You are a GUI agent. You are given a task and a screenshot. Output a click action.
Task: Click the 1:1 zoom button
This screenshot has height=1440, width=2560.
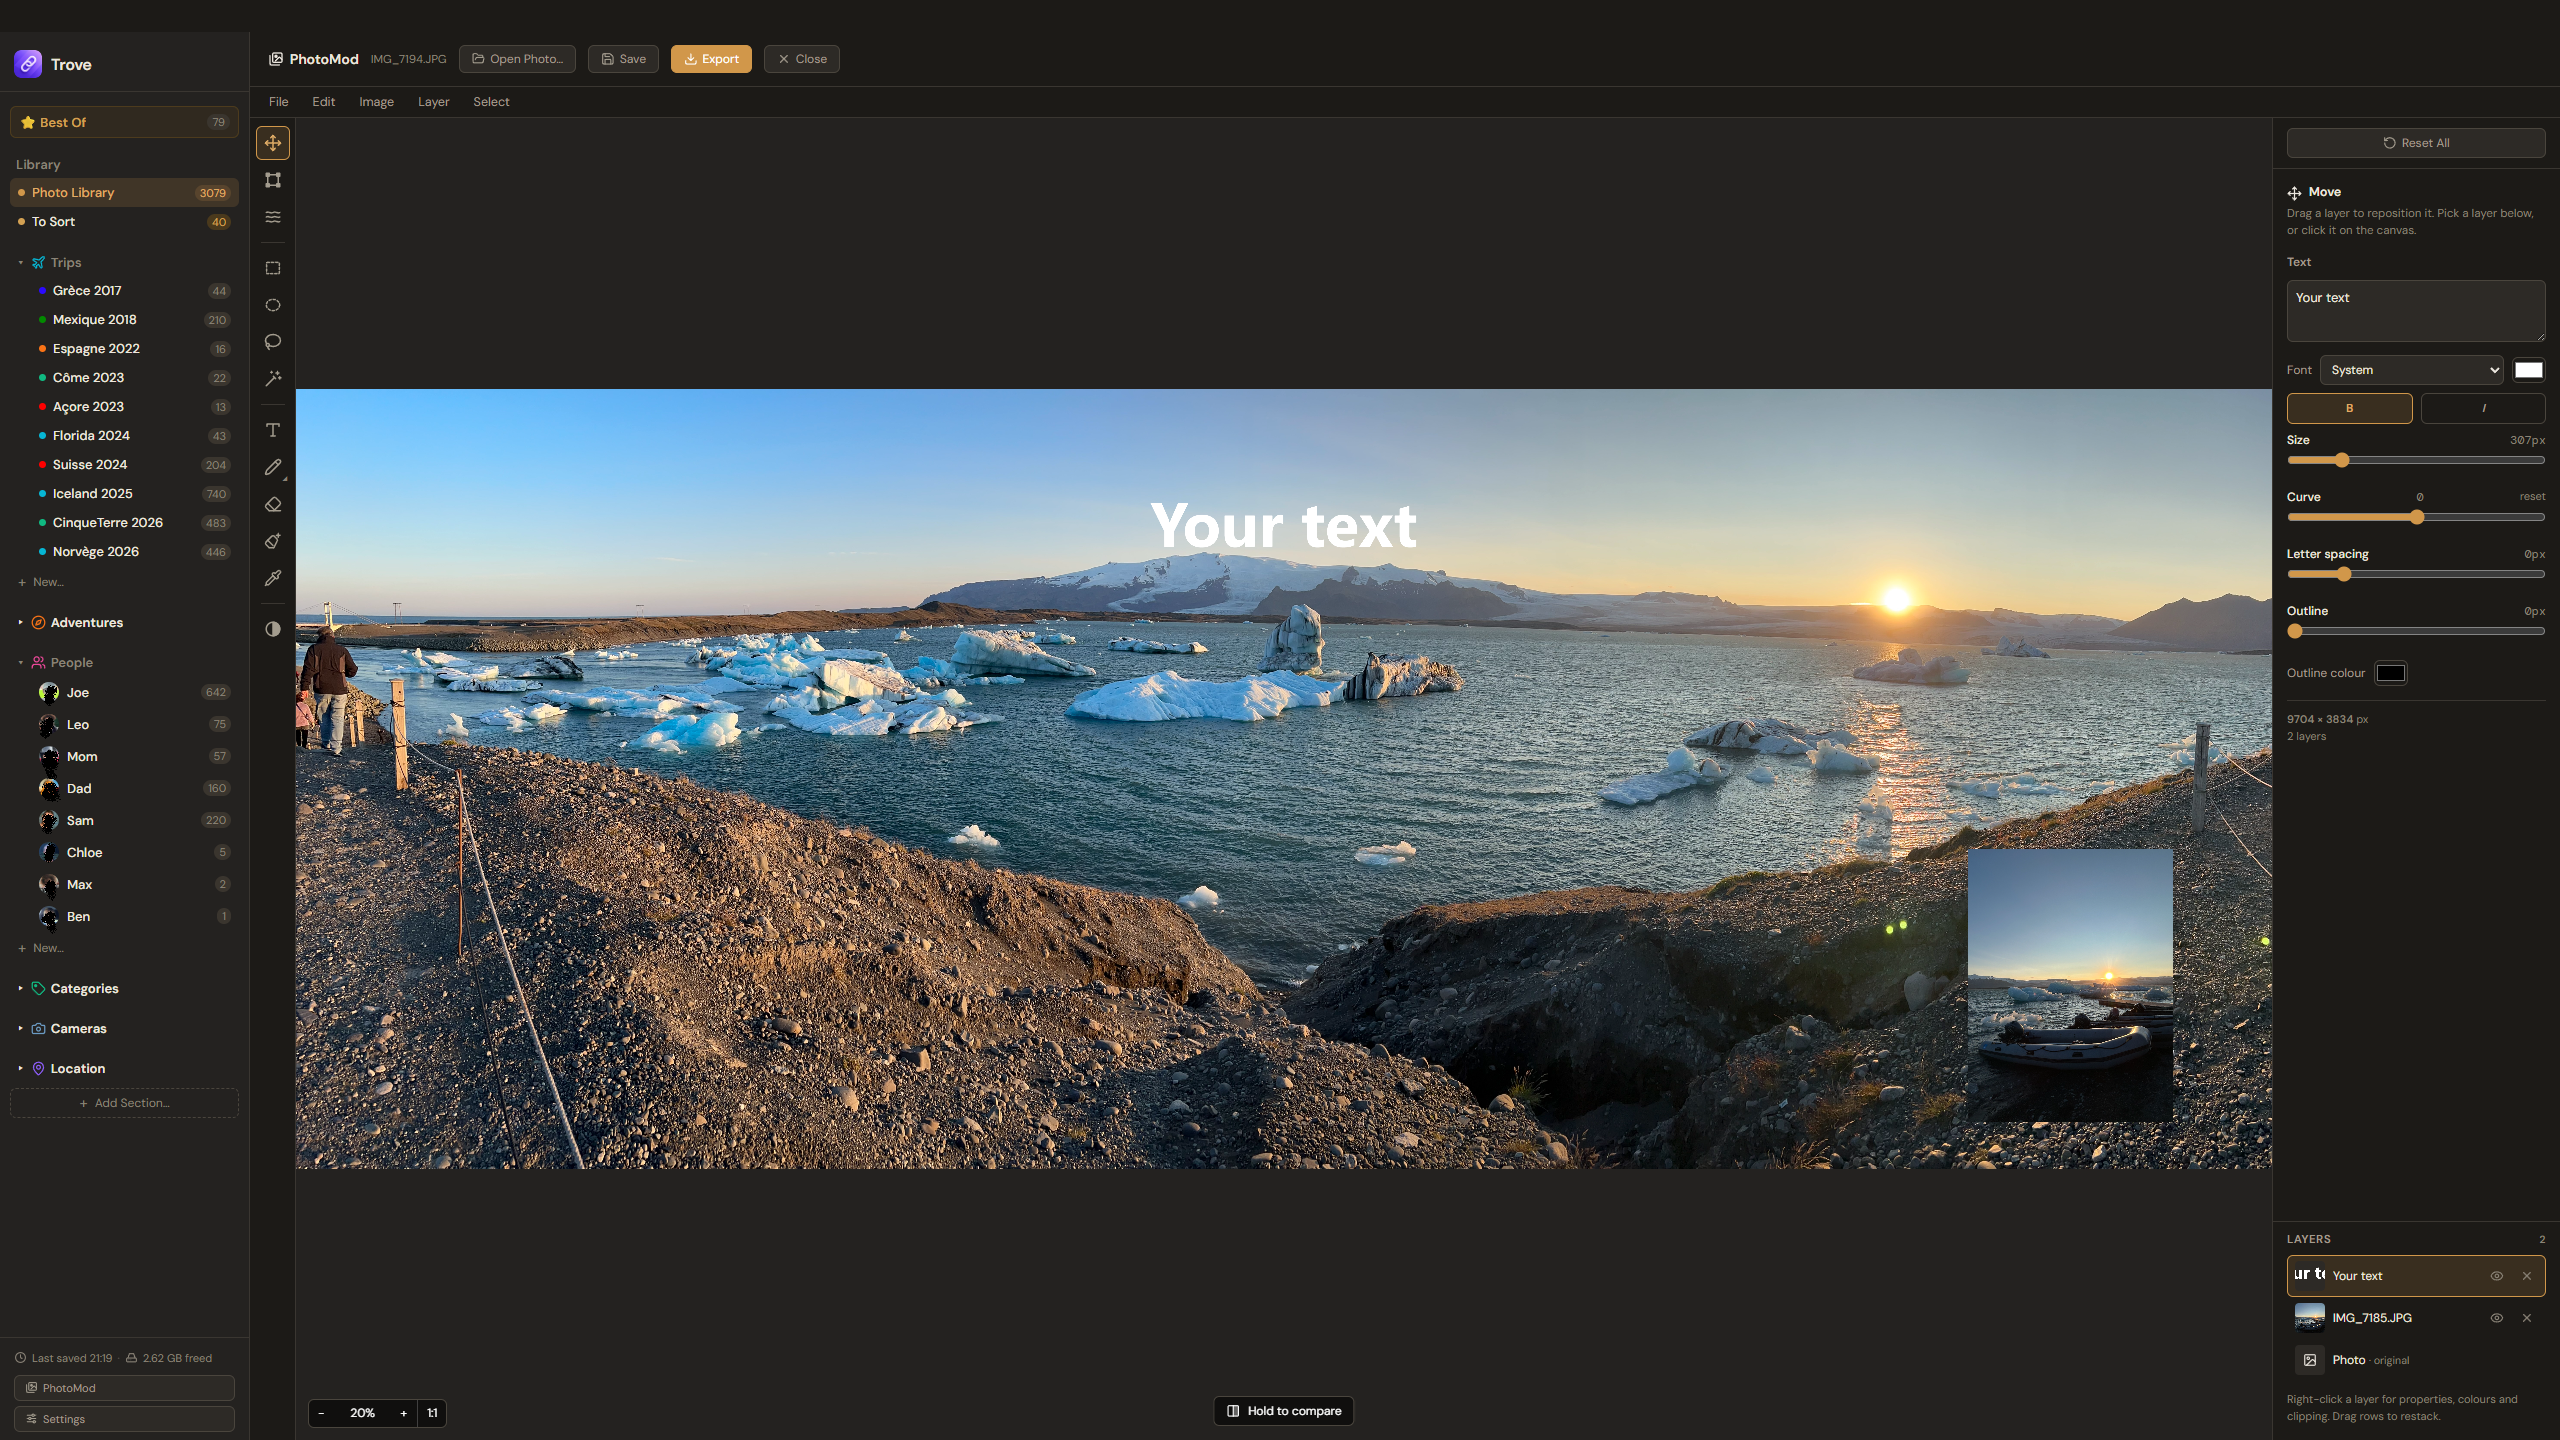coord(432,1413)
